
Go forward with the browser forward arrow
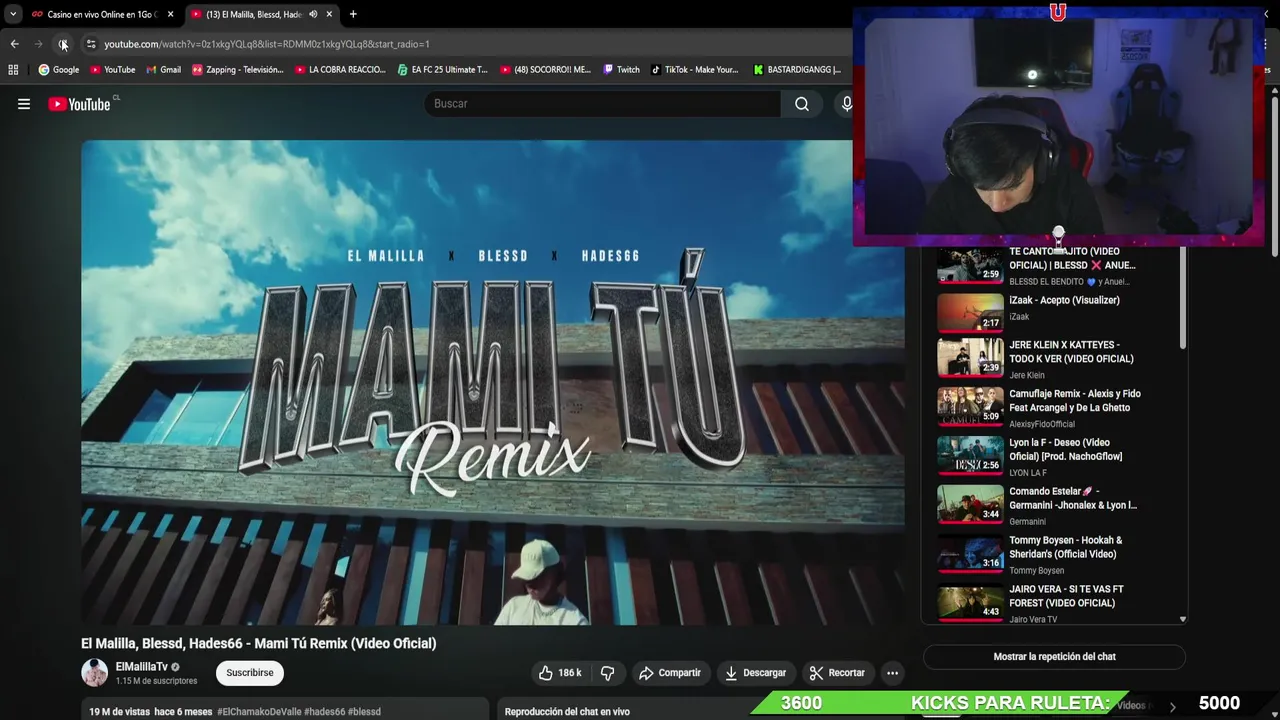pyautogui.click(x=38, y=44)
